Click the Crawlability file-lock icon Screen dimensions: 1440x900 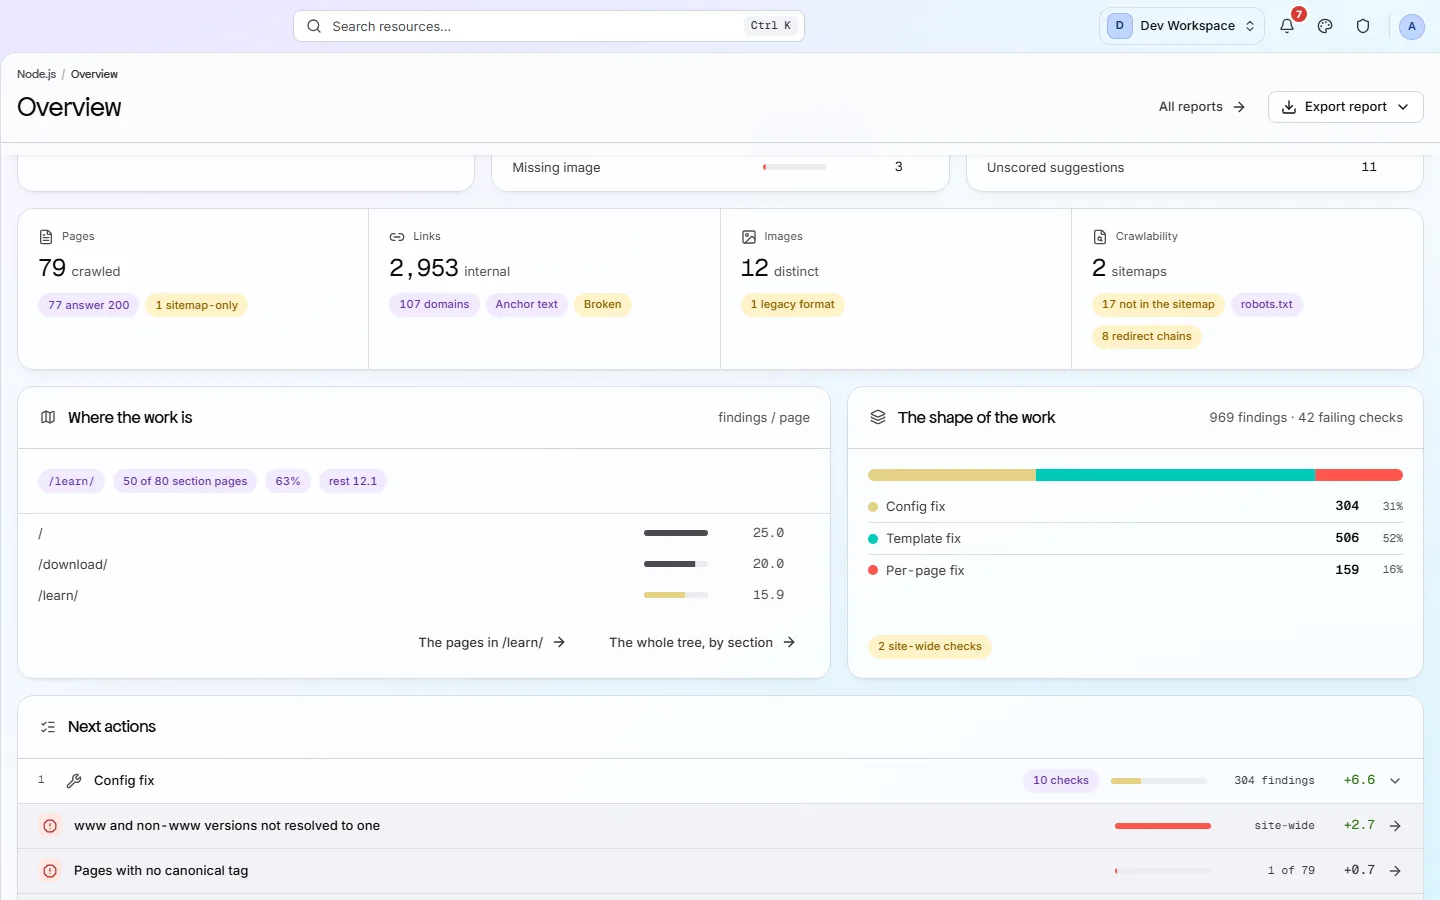1100,237
